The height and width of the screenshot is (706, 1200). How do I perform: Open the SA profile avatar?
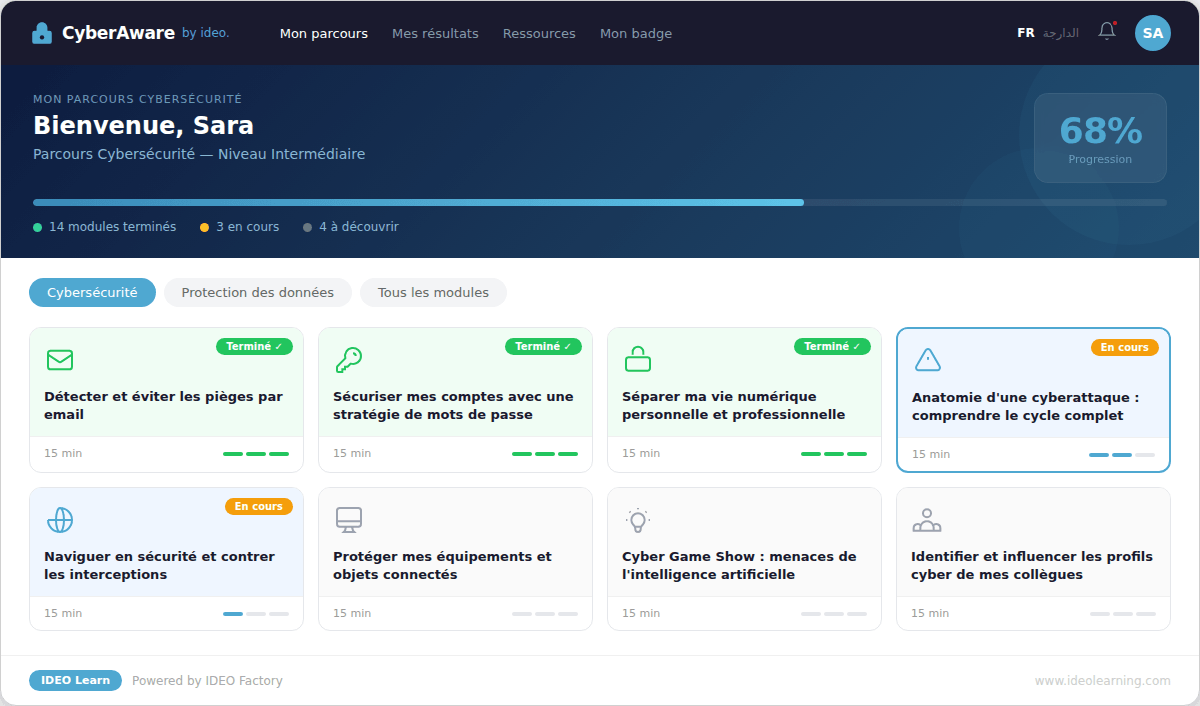[x=1152, y=32]
